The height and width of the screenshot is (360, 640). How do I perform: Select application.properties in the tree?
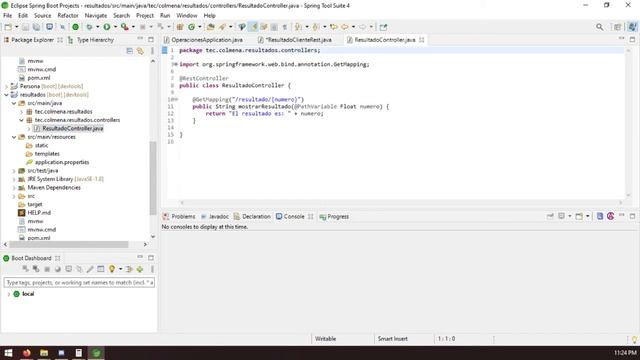click(x=62, y=162)
